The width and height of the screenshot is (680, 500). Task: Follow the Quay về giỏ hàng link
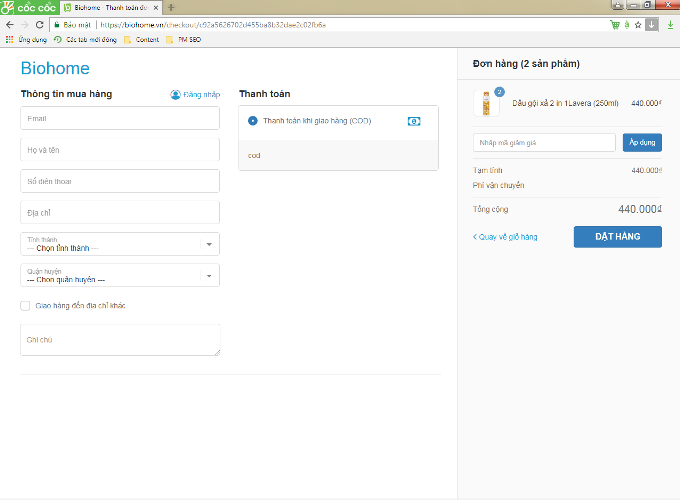[x=505, y=237]
